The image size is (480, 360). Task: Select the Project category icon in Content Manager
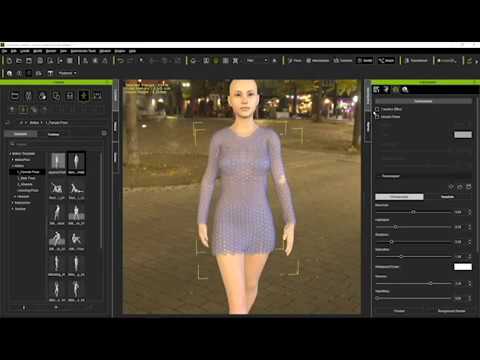(15, 96)
